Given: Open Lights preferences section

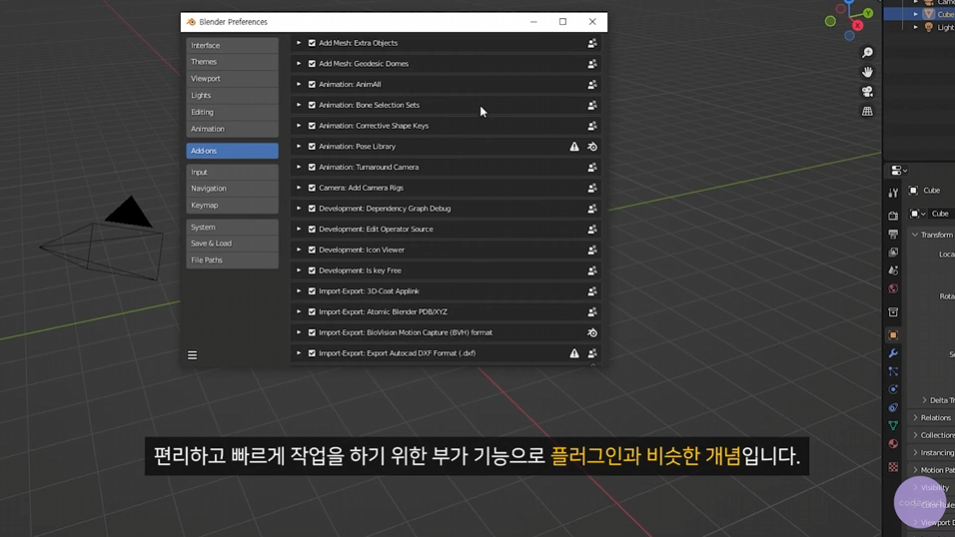Looking at the screenshot, I should pyautogui.click(x=232, y=96).
